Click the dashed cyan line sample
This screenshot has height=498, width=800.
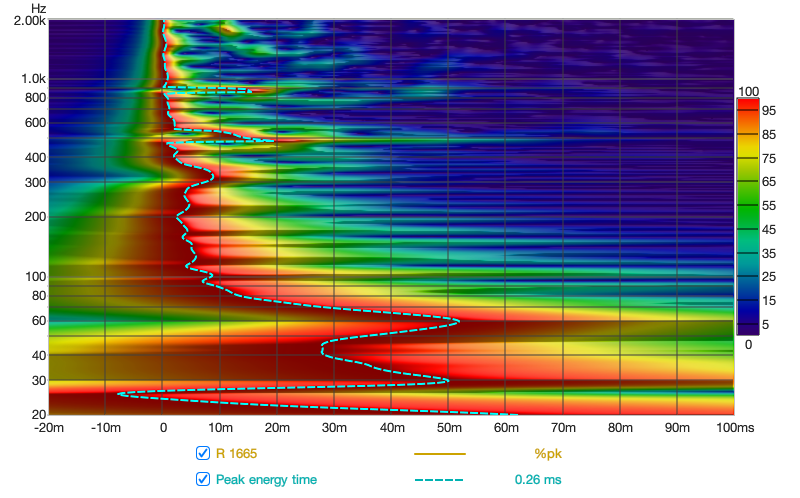pyautogui.click(x=440, y=479)
